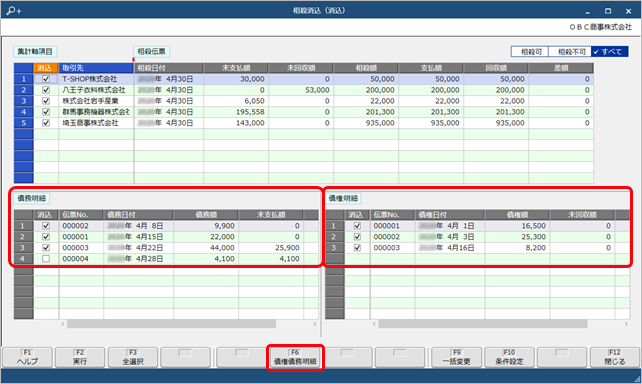The width and height of the screenshot is (642, 384).
Task: Uncheck 債務明細 slip 000002 dated 4月8日
Action: tap(46, 226)
